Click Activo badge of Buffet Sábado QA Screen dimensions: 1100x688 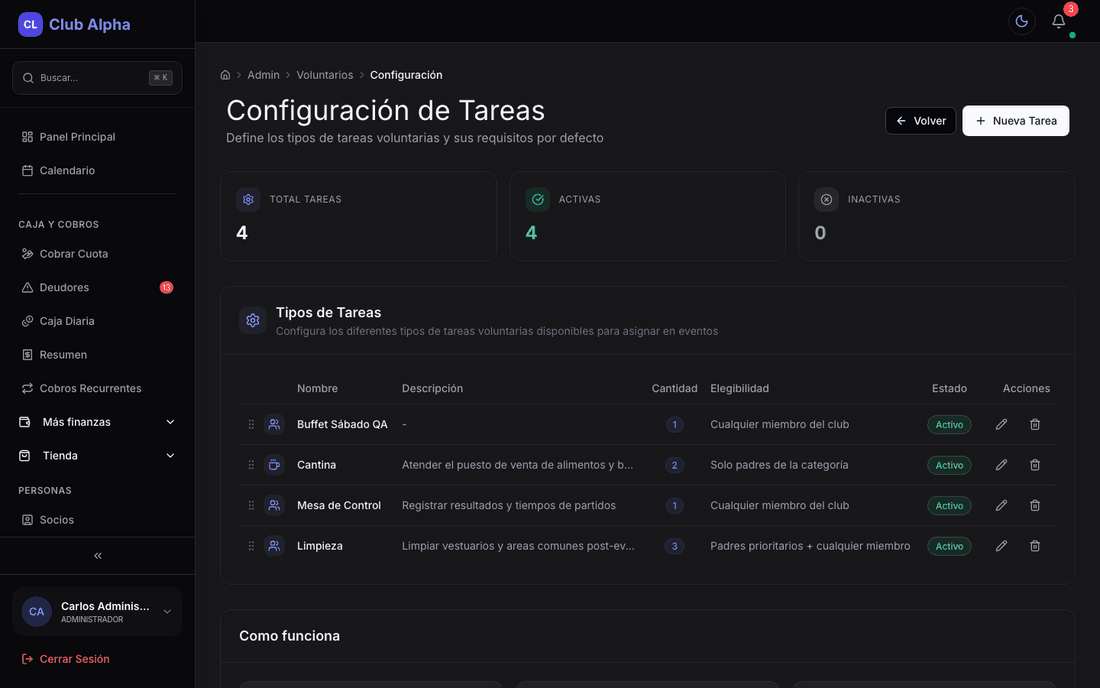(949, 424)
